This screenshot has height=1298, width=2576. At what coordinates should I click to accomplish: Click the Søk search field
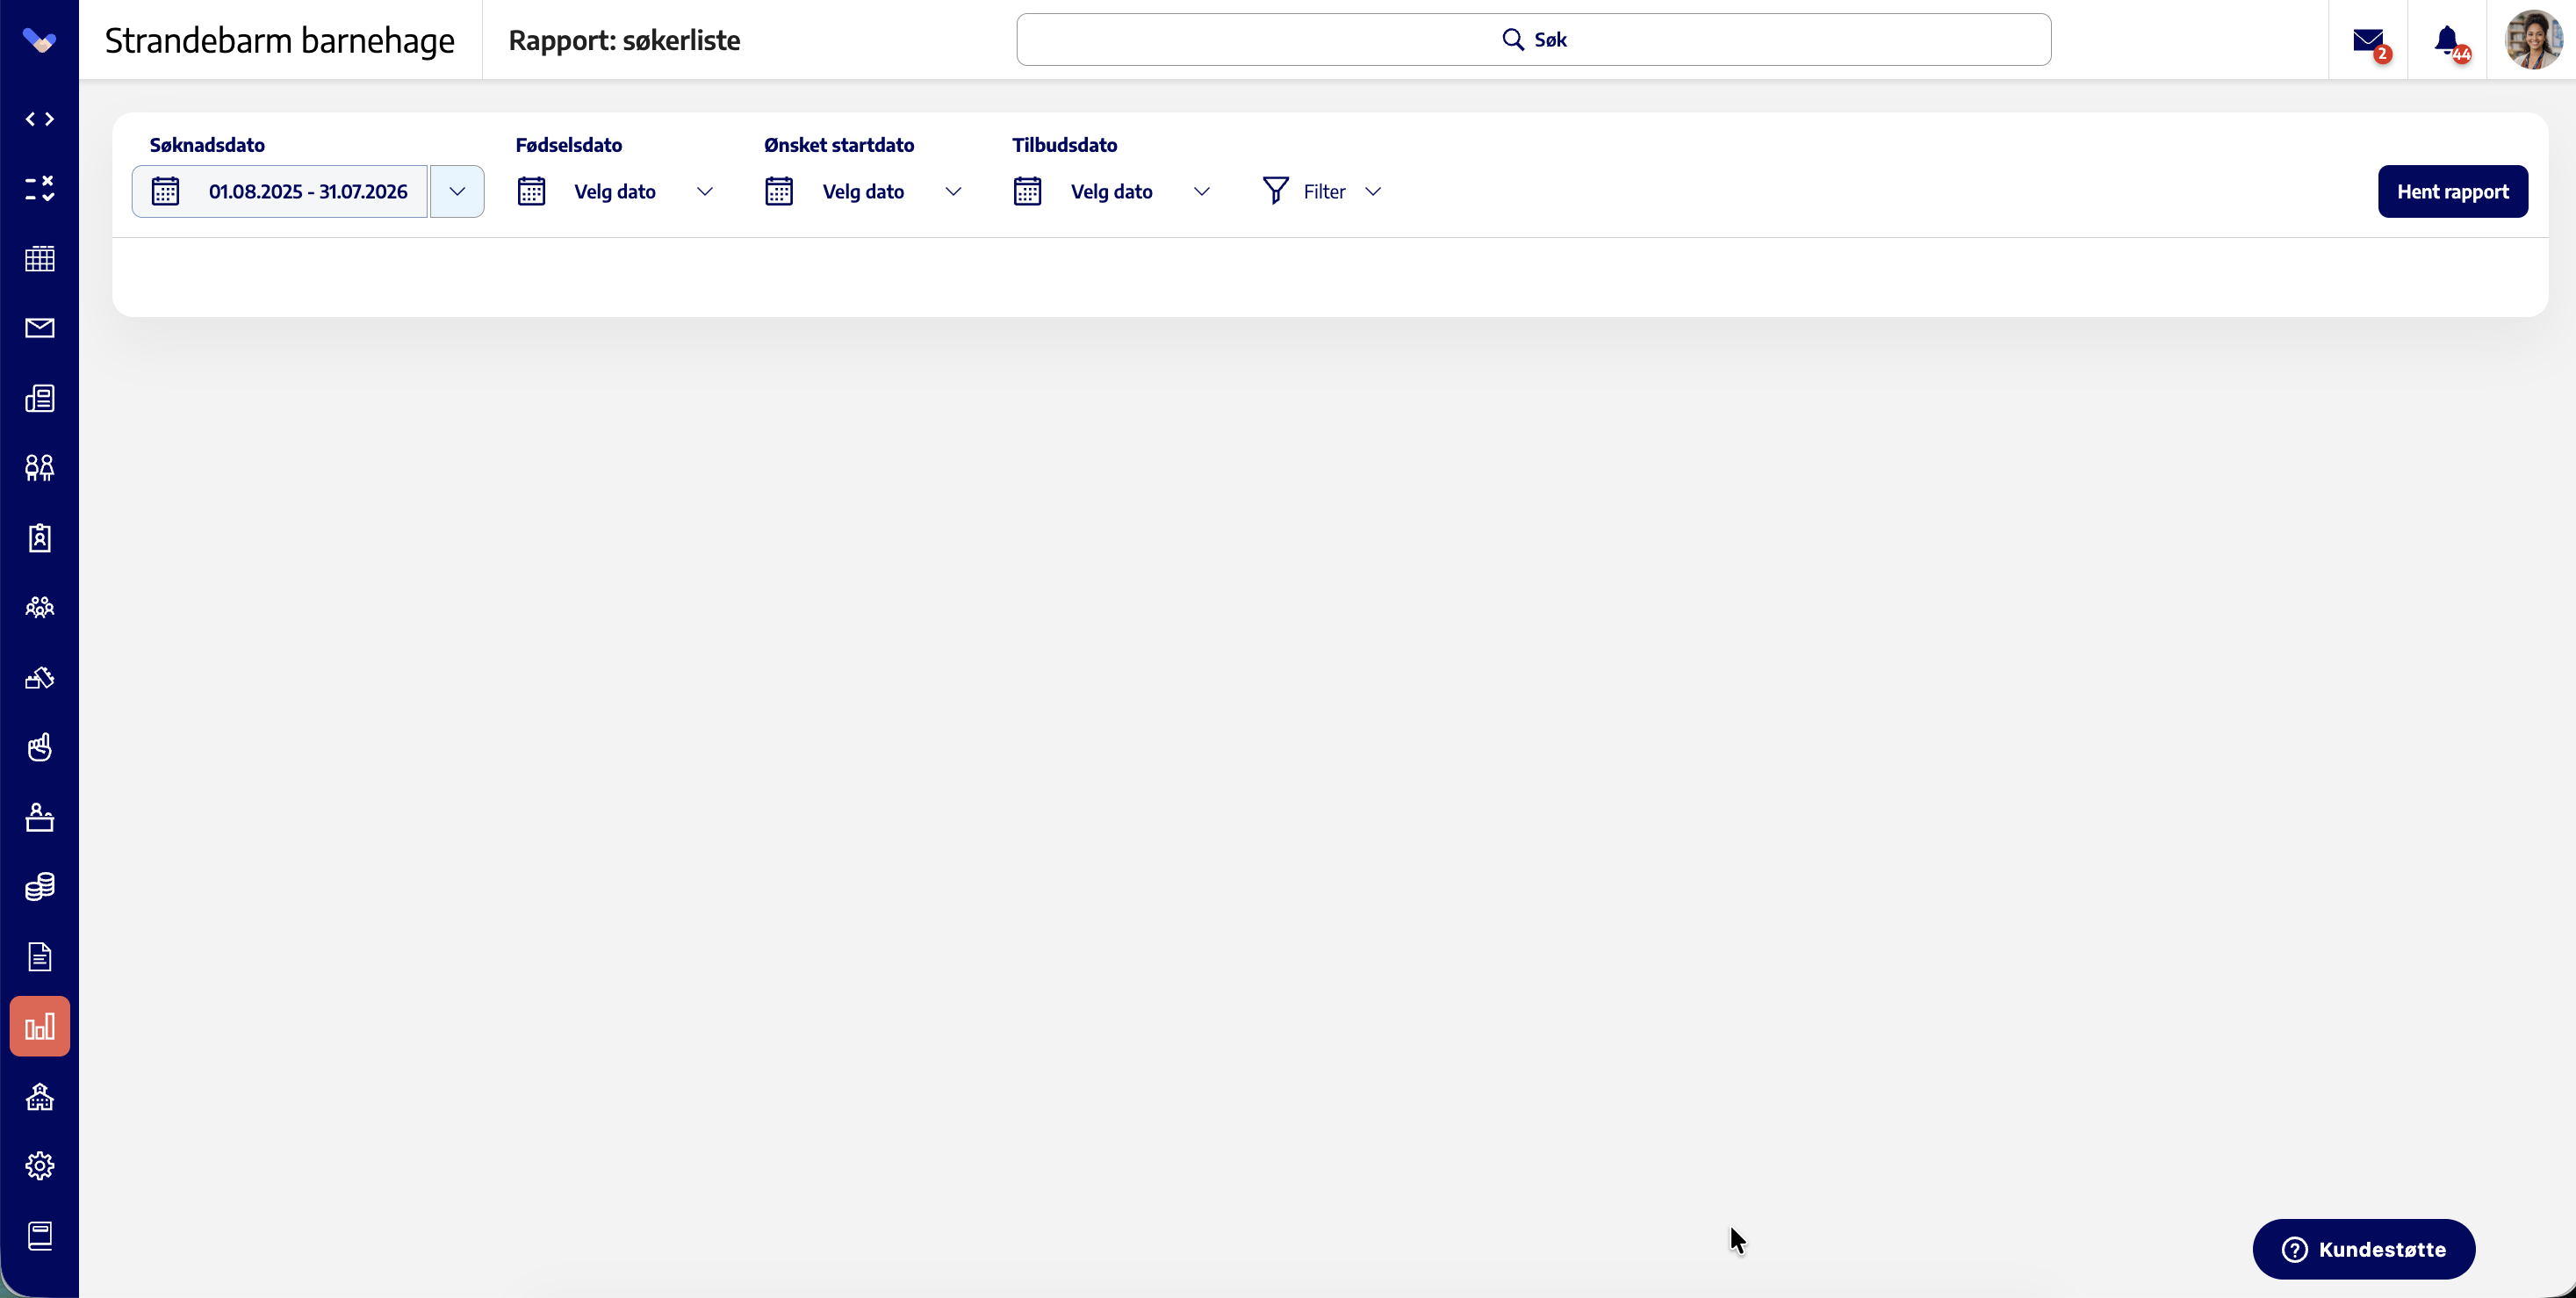(x=1534, y=40)
